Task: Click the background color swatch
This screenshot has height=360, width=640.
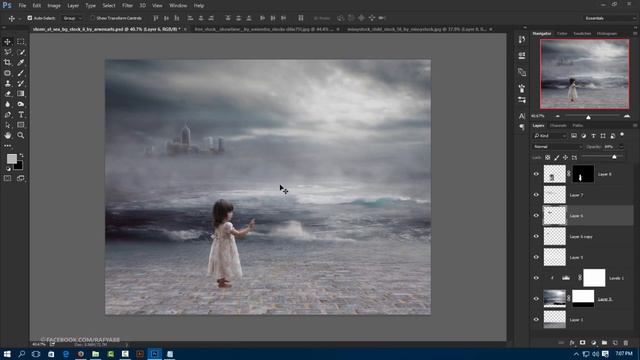Action: (x=19, y=166)
